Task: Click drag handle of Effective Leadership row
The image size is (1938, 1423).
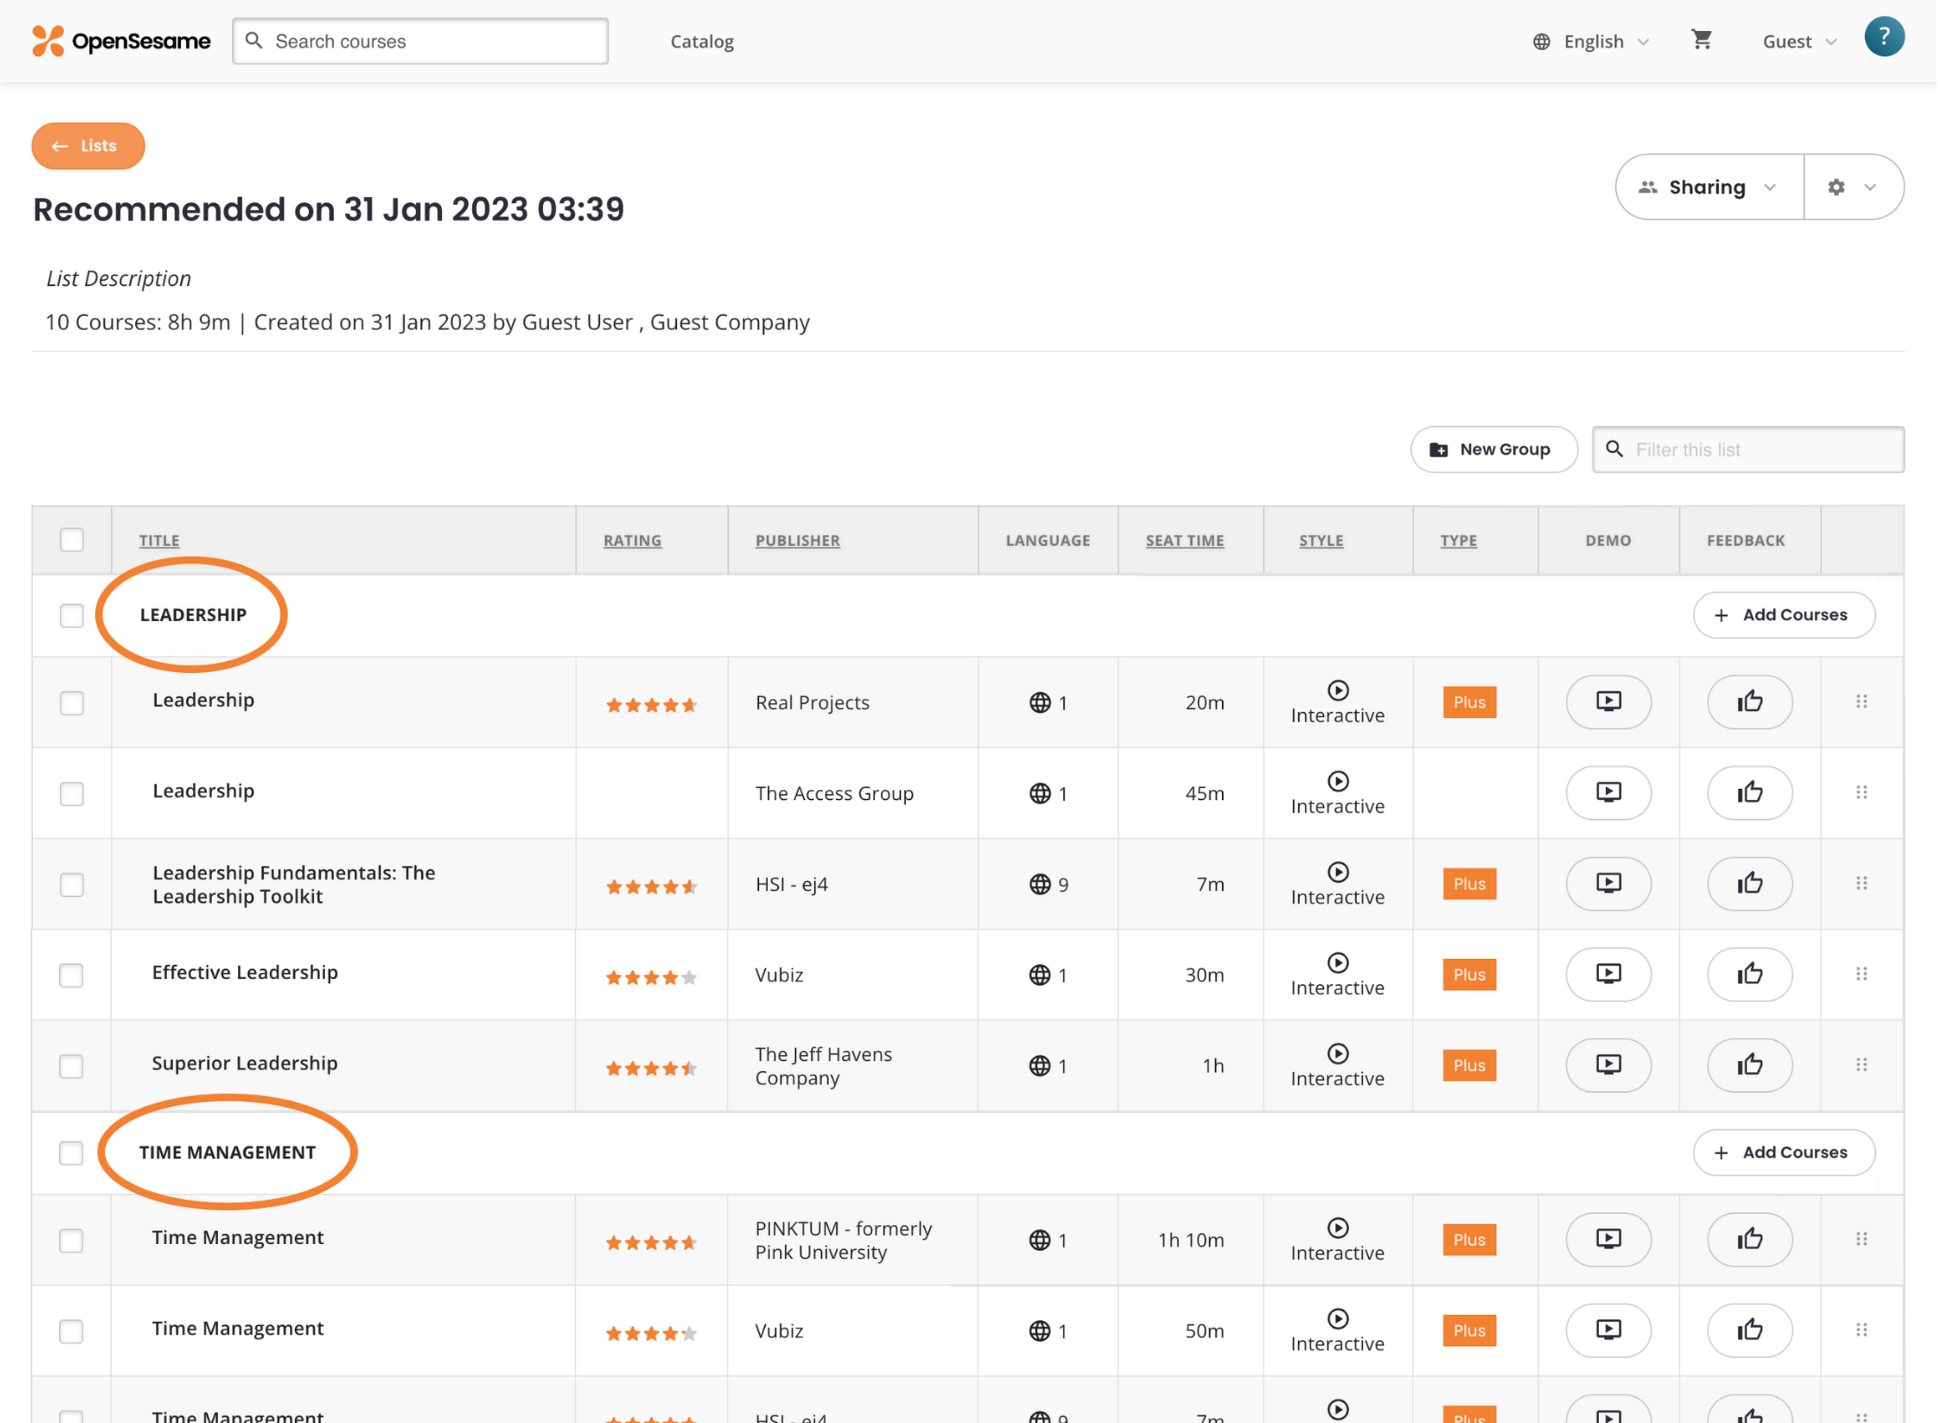Action: (x=1861, y=974)
